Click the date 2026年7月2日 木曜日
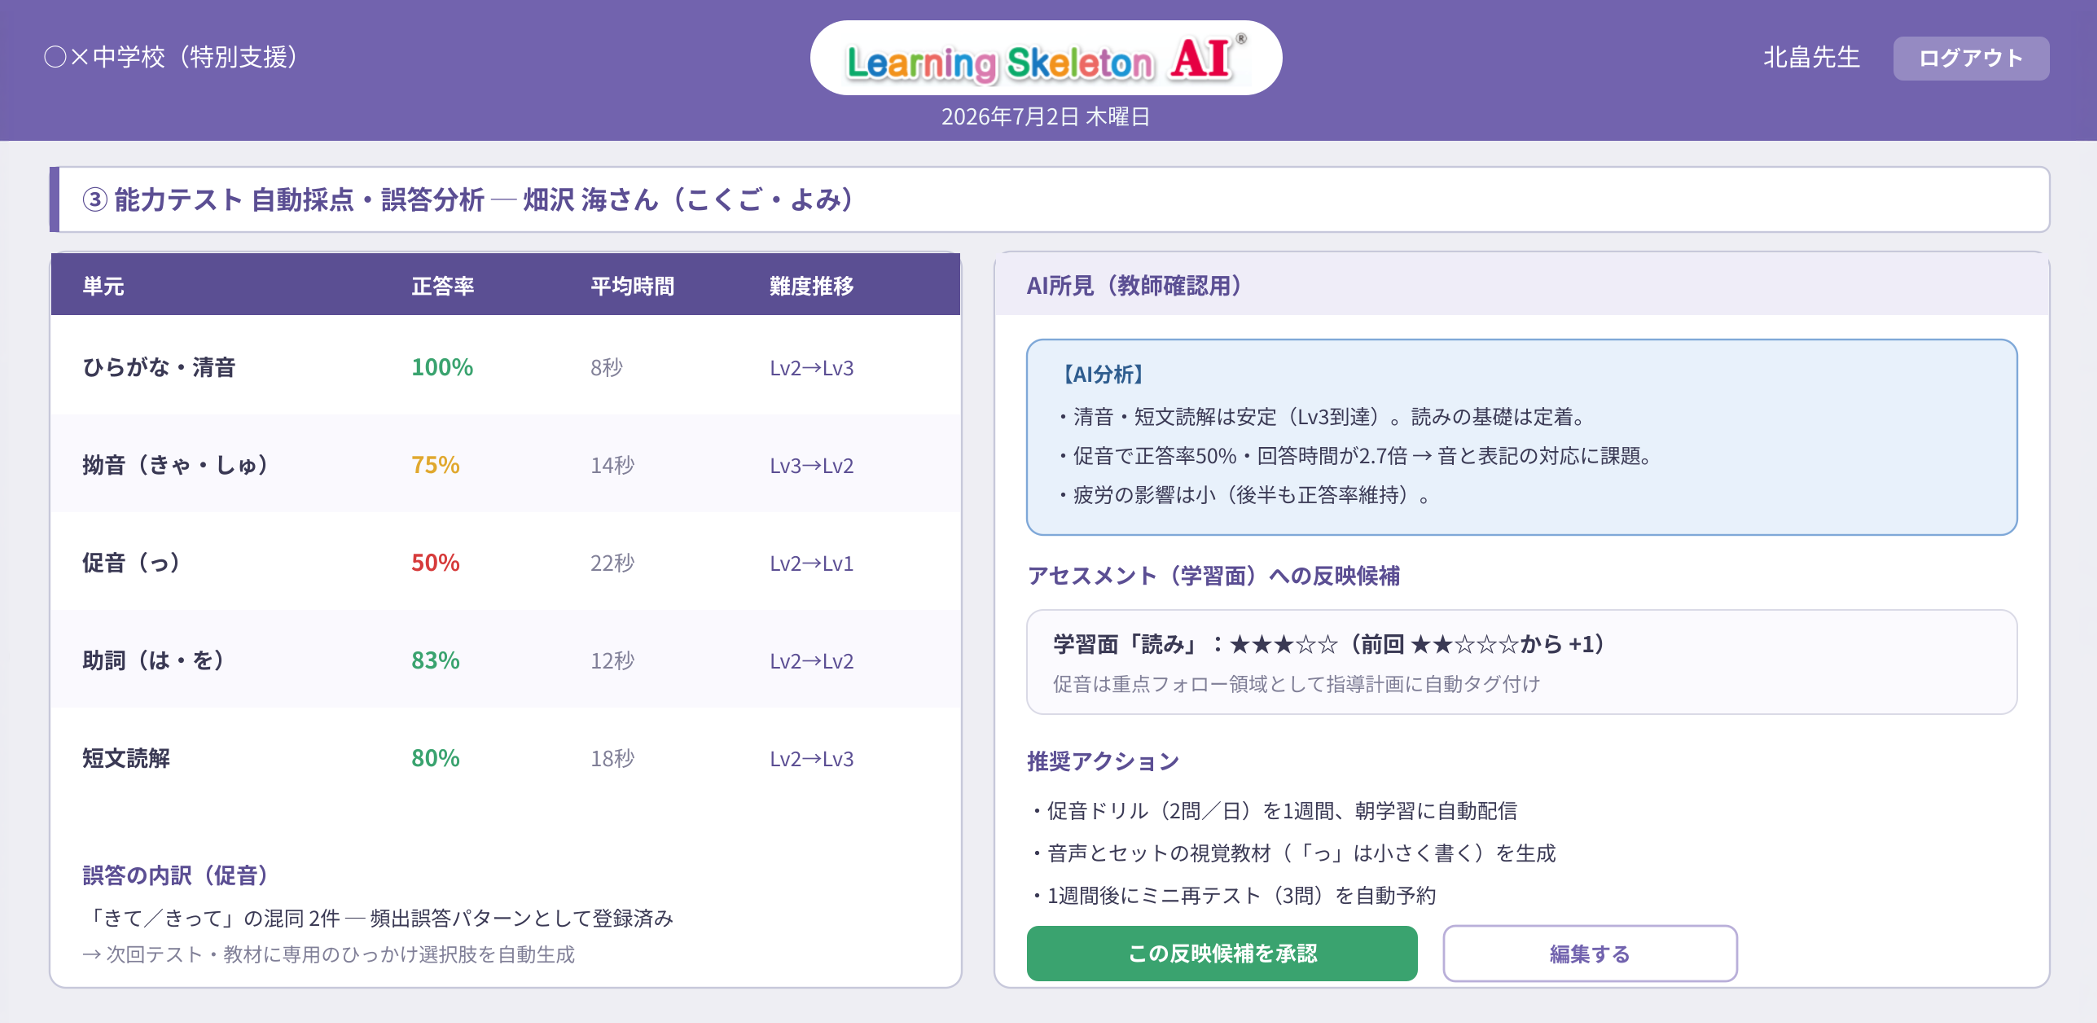The image size is (2097, 1023). 1045,117
